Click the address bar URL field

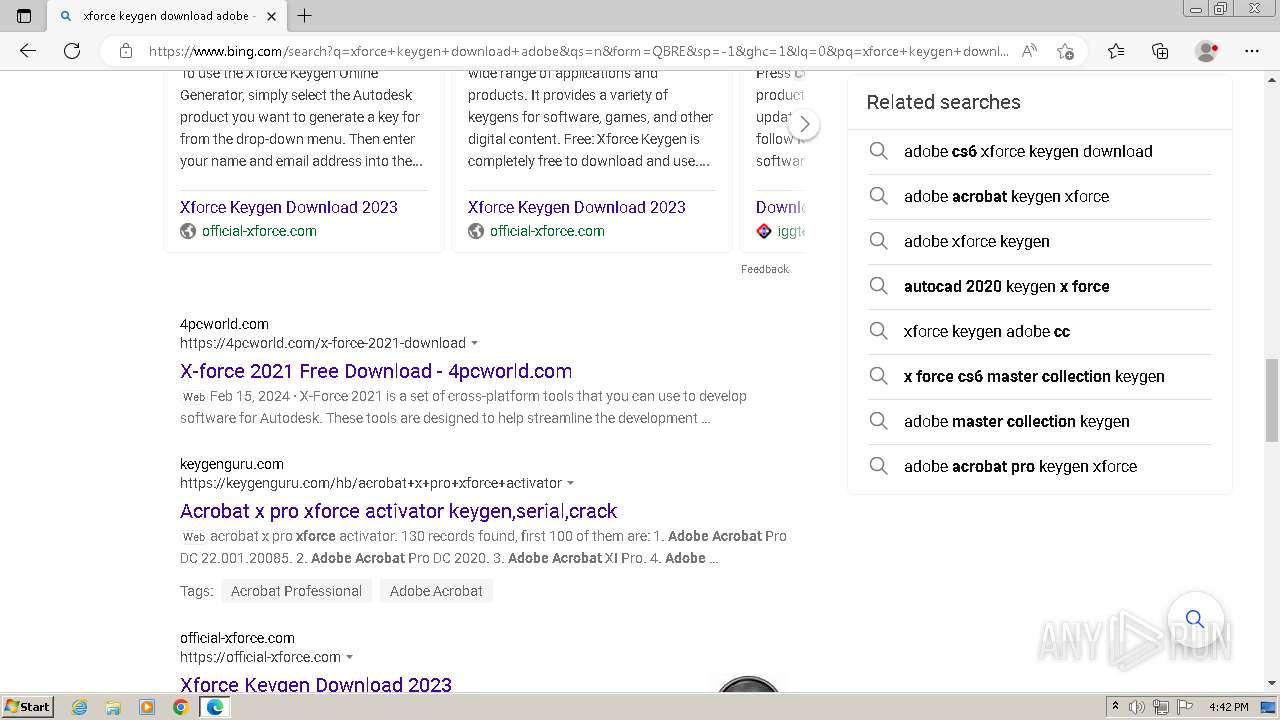click(x=578, y=51)
